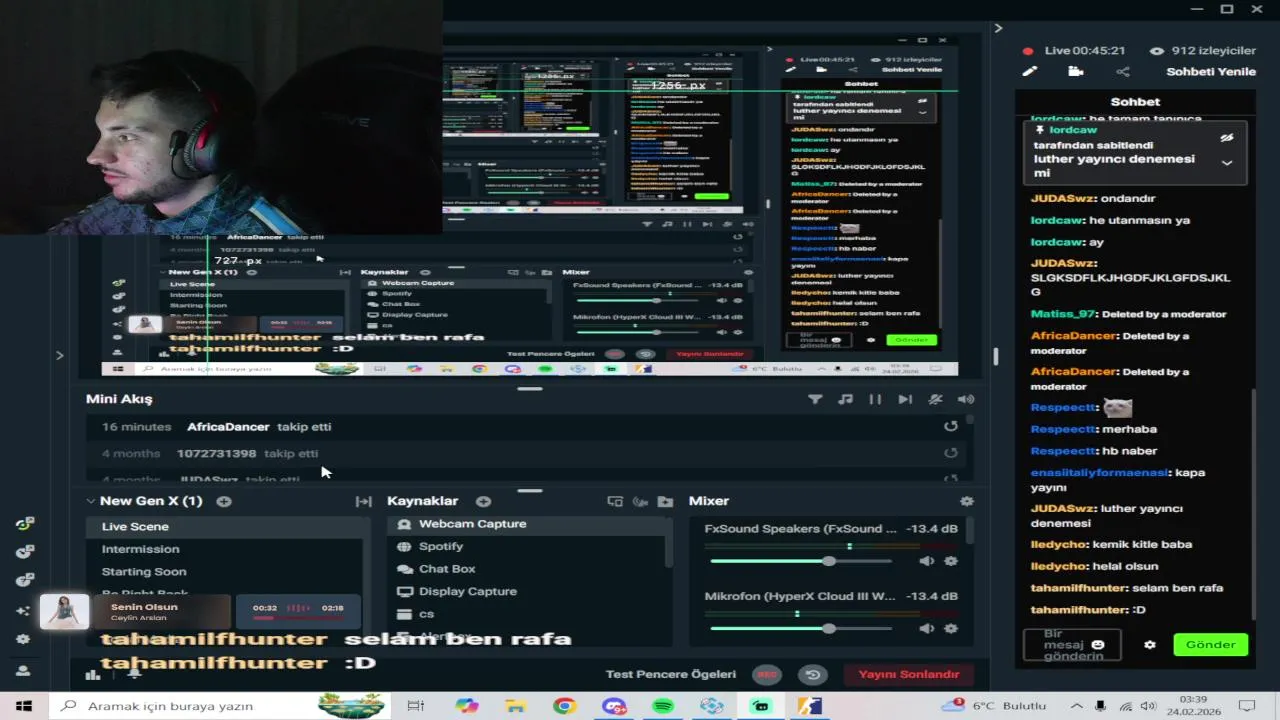Viewport: 1280px width, 720px height.
Task: Mute FxSound Speakers in the Mixer
Action: point(927,561)
